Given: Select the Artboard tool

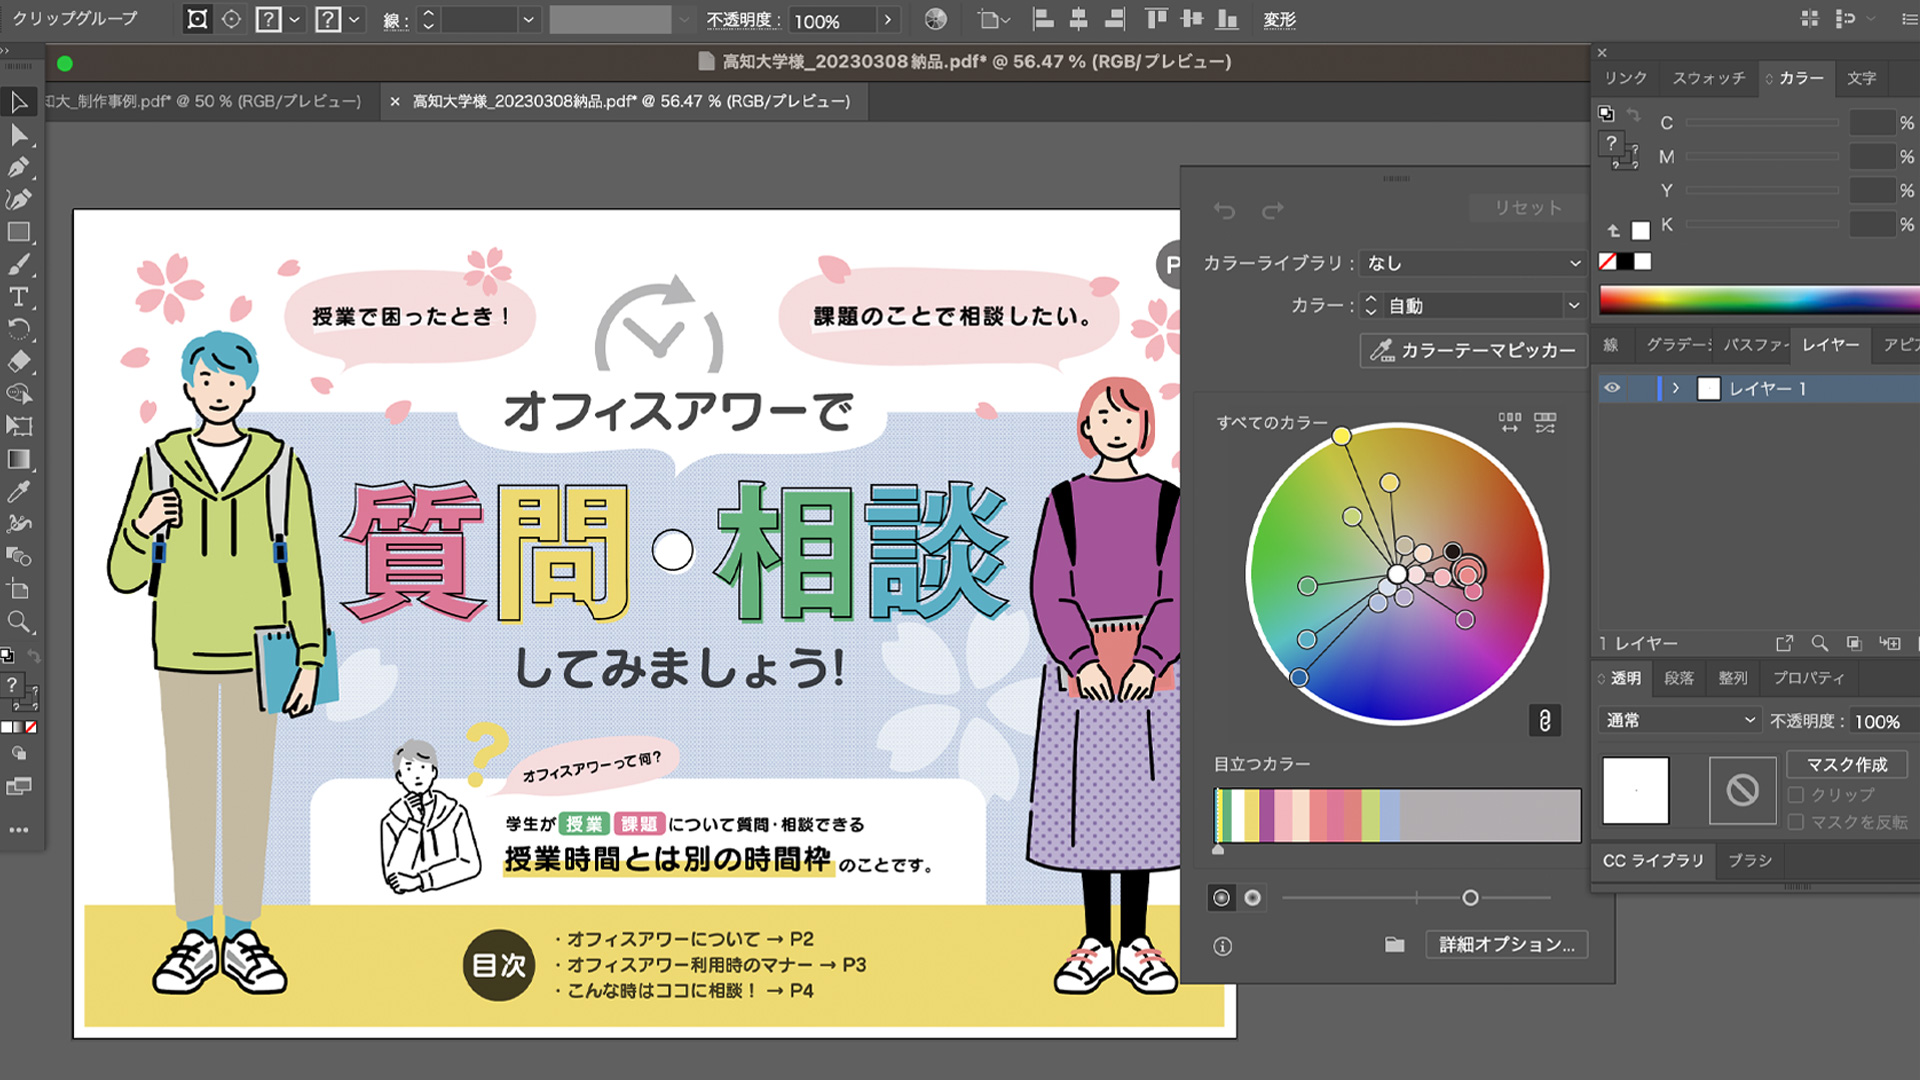Looking at the screenshot, I should [x=19, y=589].
